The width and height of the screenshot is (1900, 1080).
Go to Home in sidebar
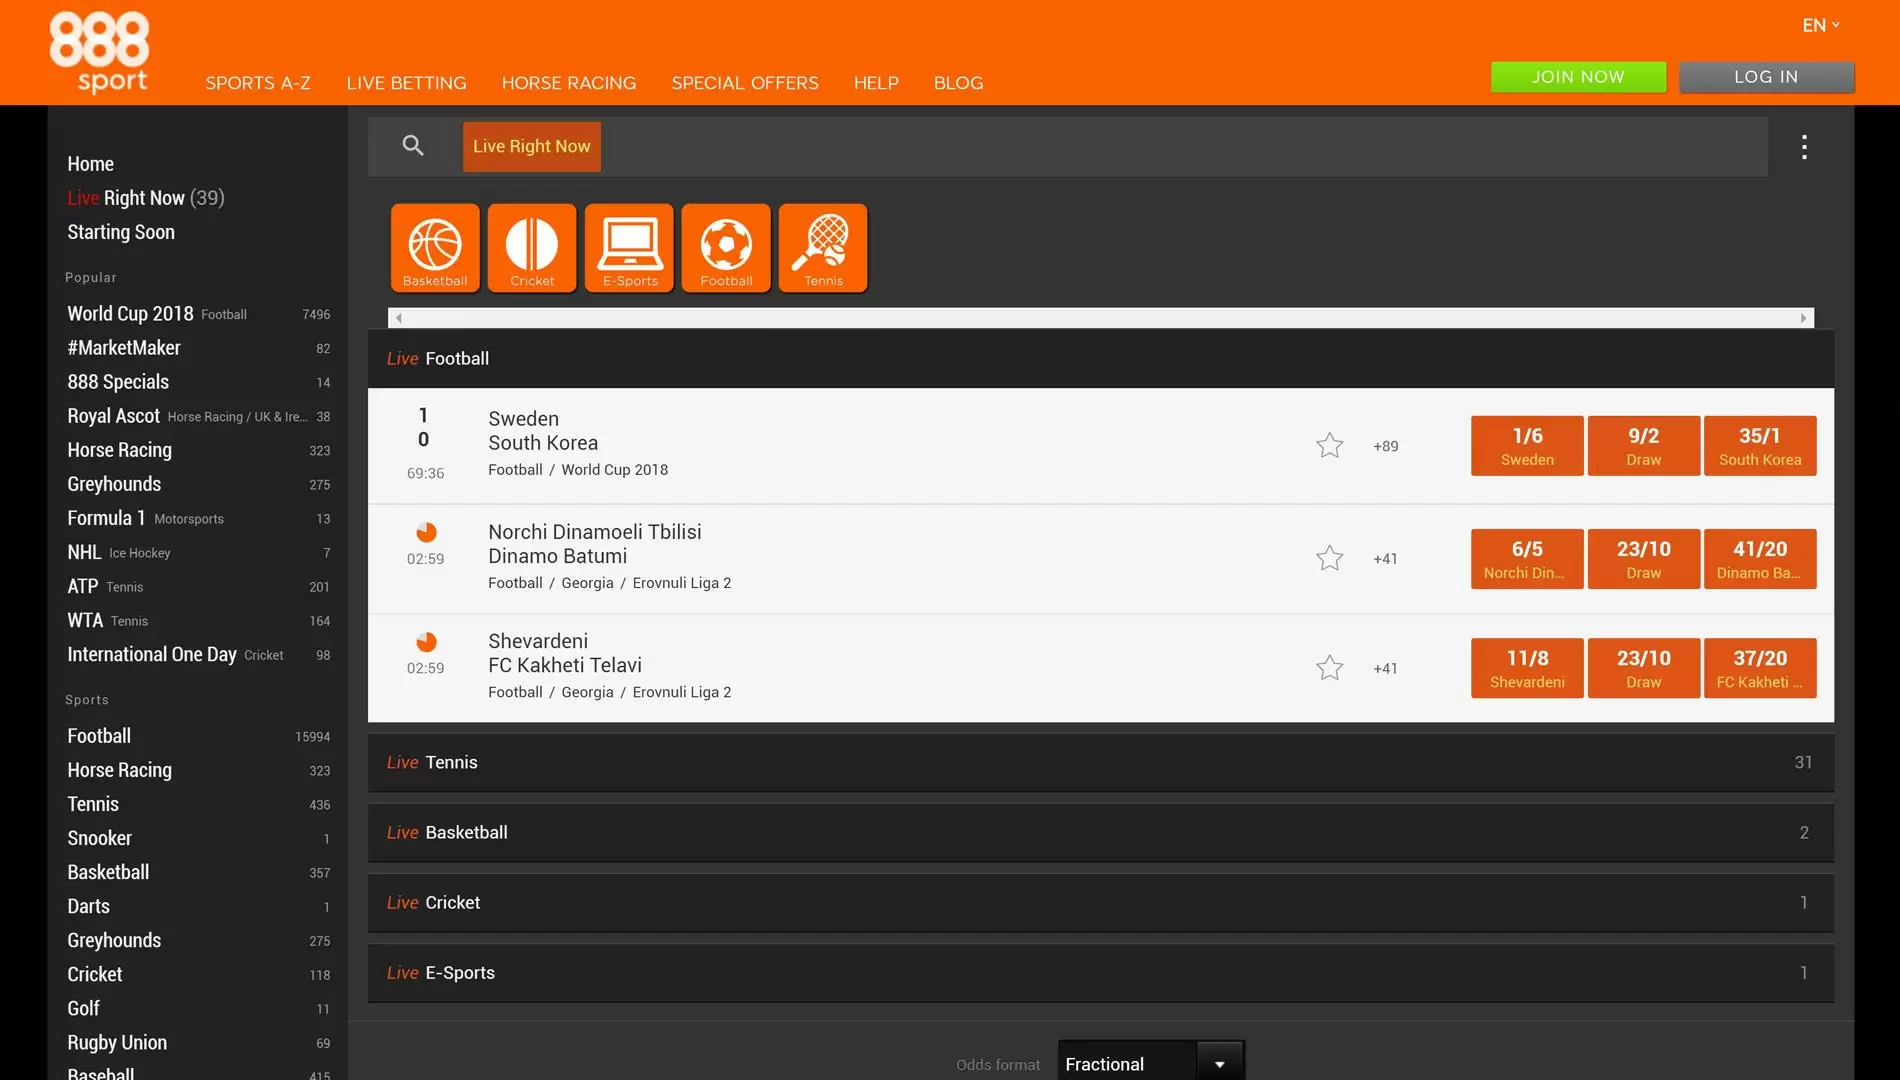click(x=90, y=164)
